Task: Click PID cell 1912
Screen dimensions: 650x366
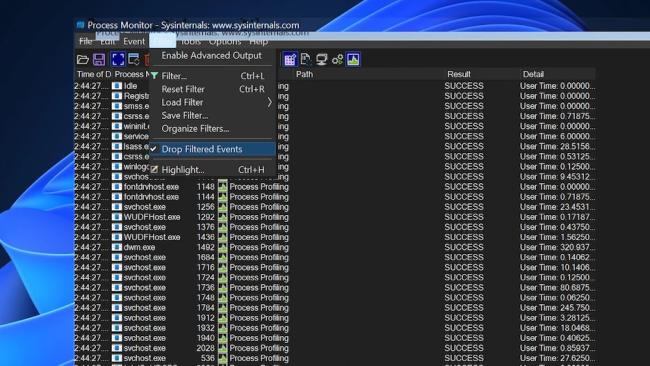Action: [206, 318]
